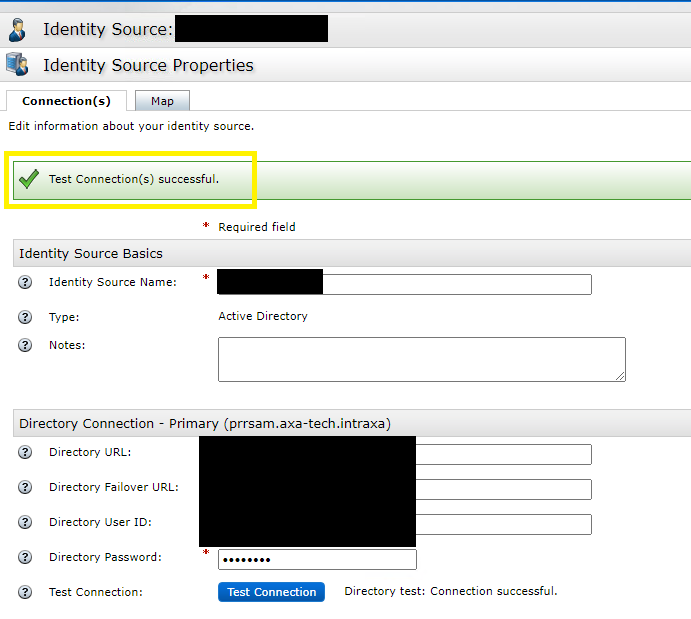Viewport: 691px width, 619px height.
Task: Click help icon beside Identity Source Name
Action: coord(26,283)
